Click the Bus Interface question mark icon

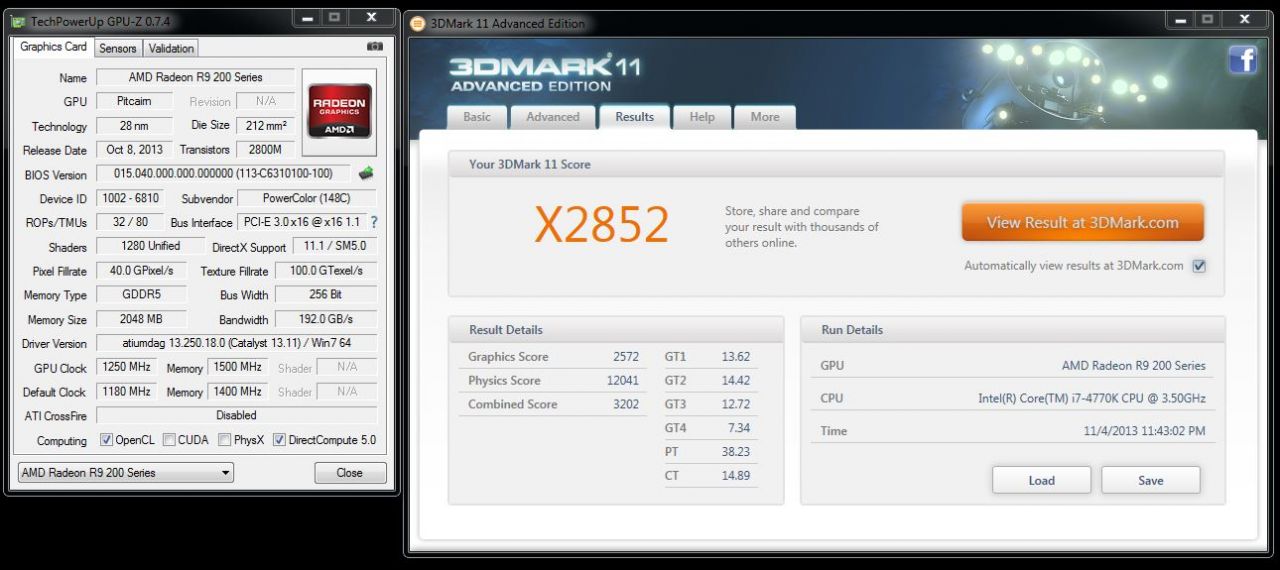pyautogui.click(x=374, y=222)
